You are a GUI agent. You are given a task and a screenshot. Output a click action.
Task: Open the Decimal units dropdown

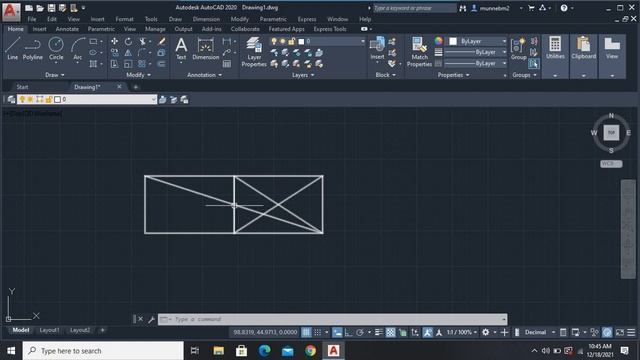[539, 332]
